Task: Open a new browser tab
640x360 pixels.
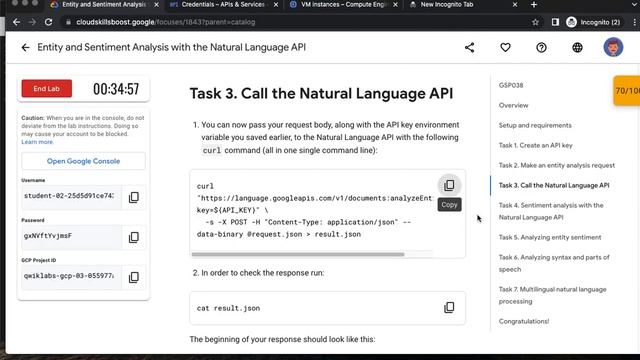Action: (x=534, y=4)
